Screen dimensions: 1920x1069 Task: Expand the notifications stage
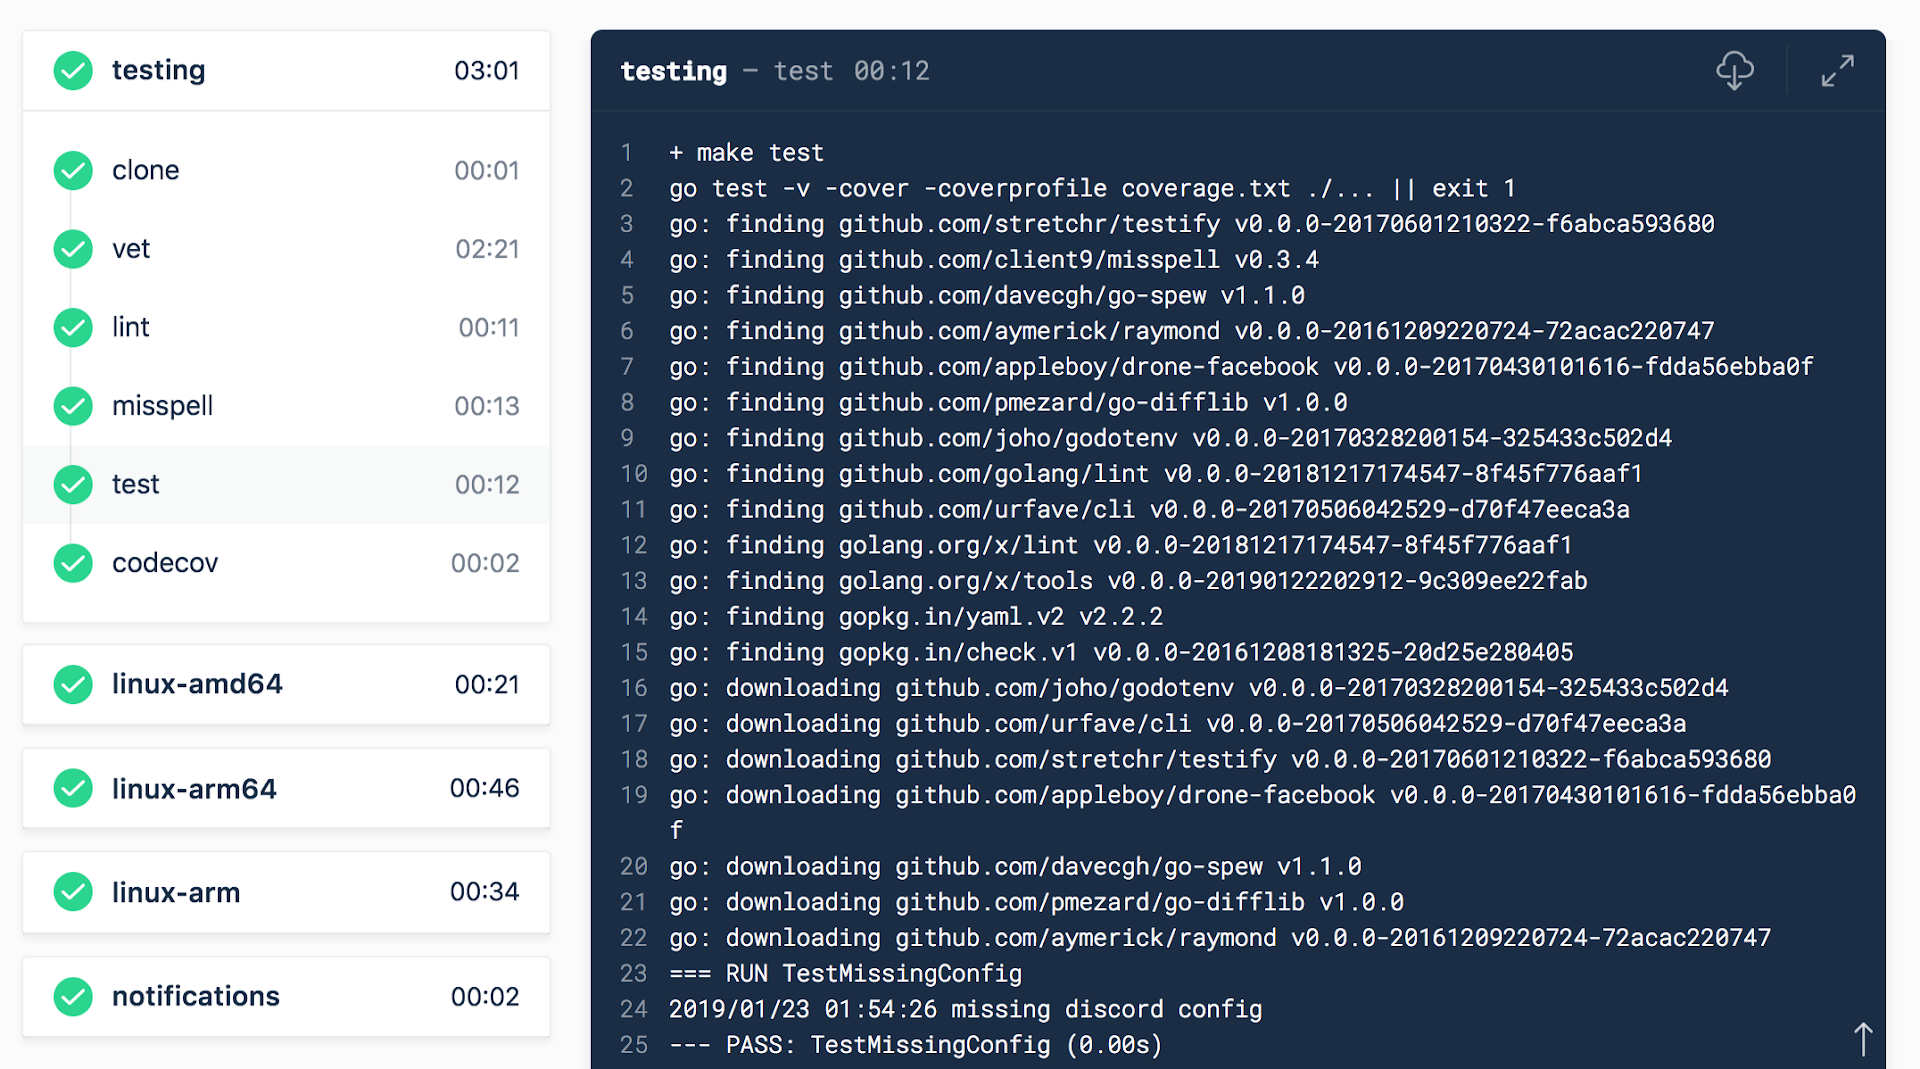coord(286,996)
